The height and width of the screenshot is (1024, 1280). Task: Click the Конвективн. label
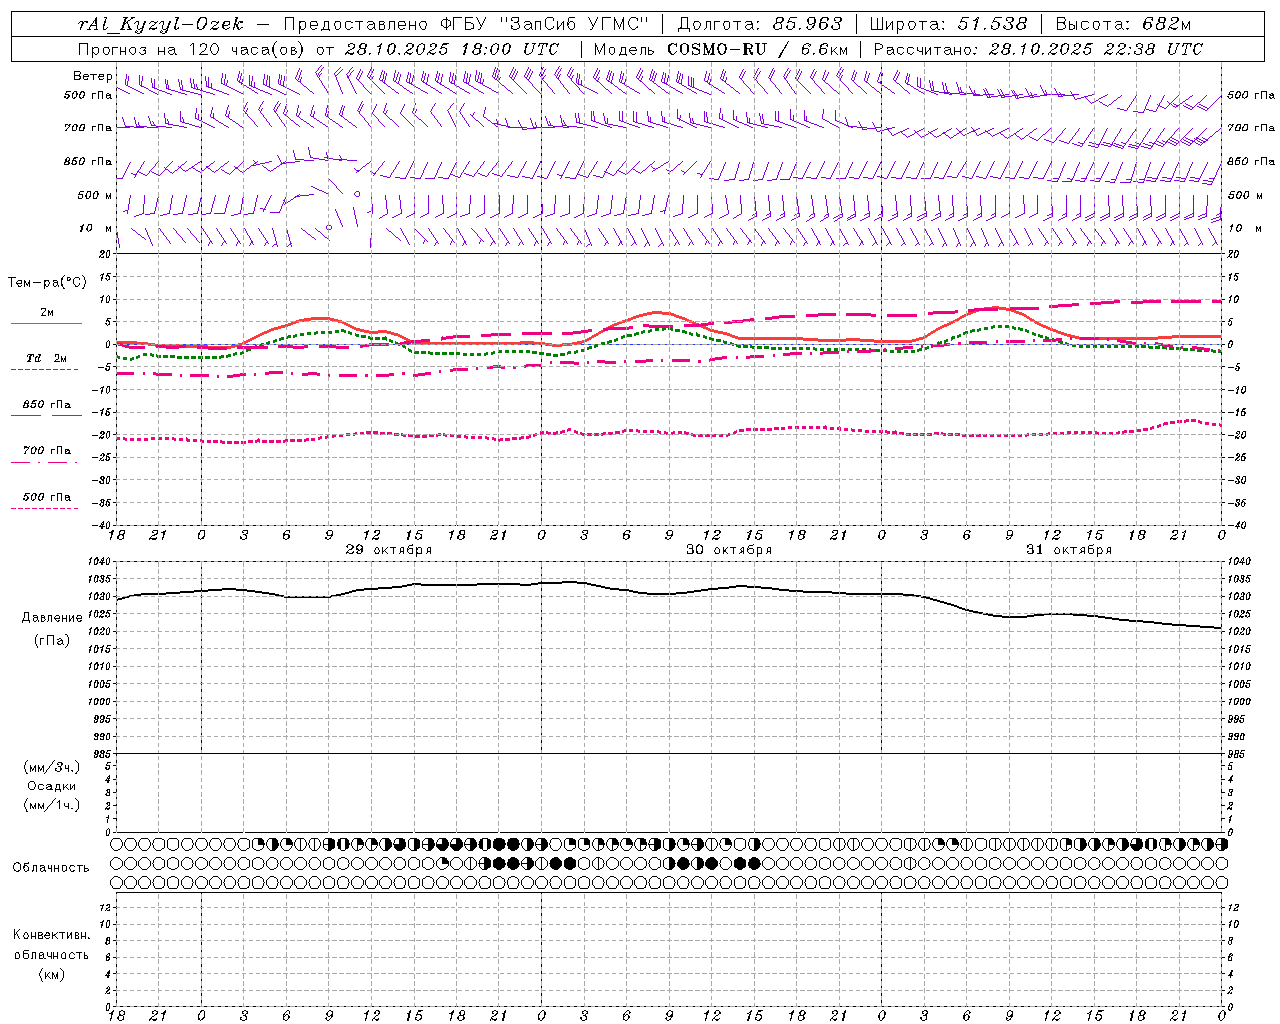click(x=51, y=935)
